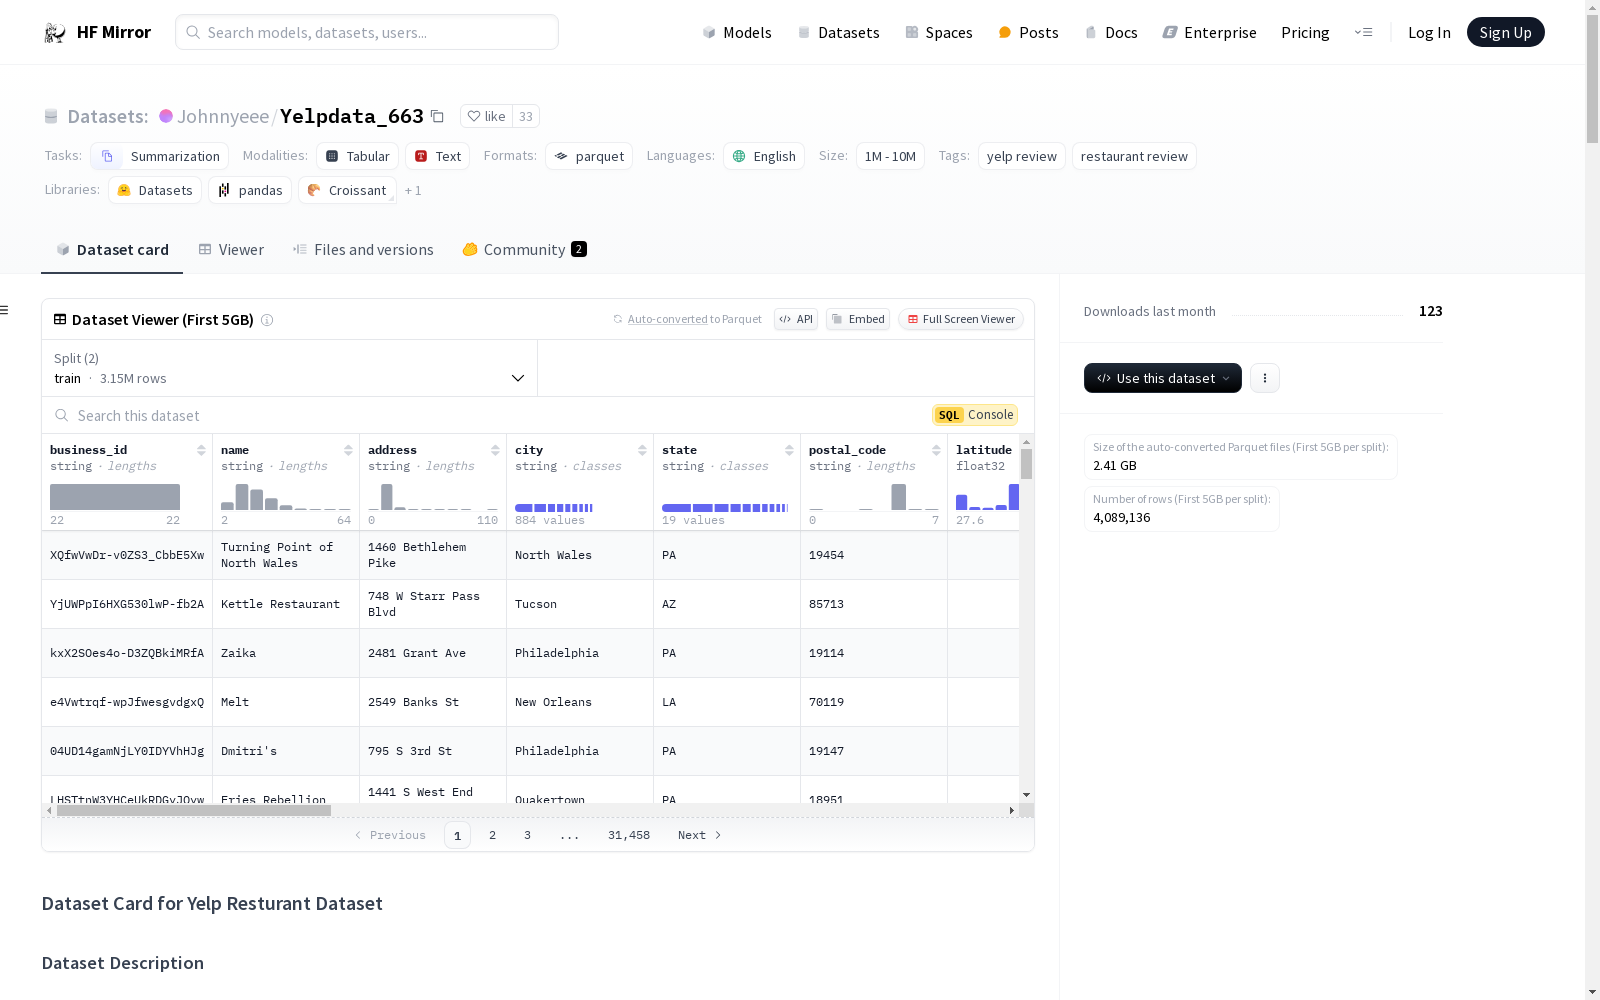This screenshot has height=1000, width=1600.
Task: Open the dataset options three-dots menu
Action: click(x=1265, y=378)
